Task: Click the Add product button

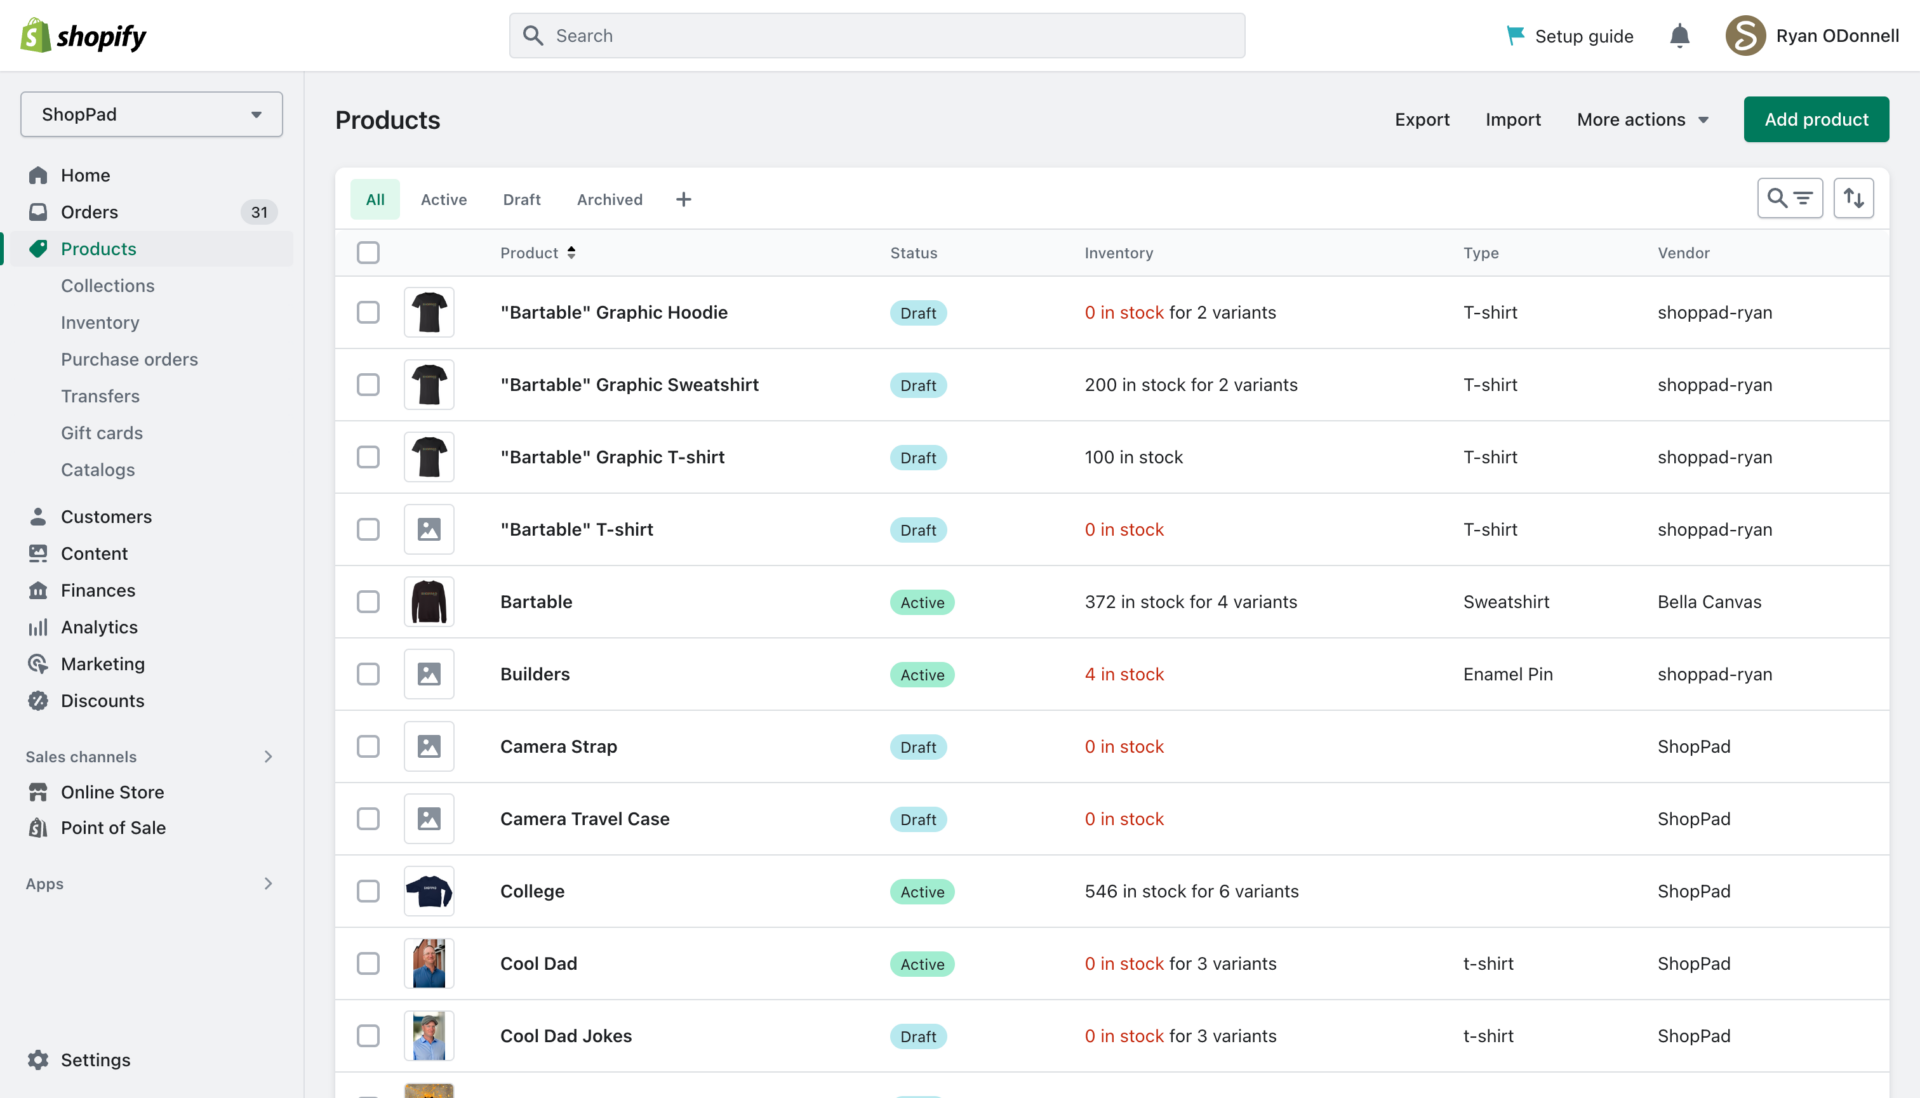Action: pyautogui.click(x=1816, y=119)
